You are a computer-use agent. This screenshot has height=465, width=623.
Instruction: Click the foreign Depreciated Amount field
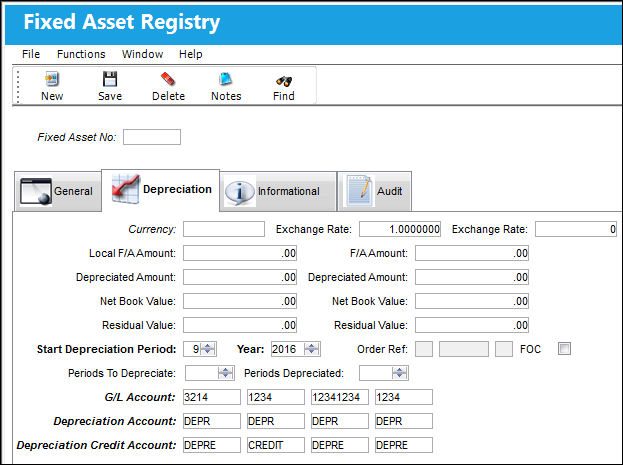472,277
